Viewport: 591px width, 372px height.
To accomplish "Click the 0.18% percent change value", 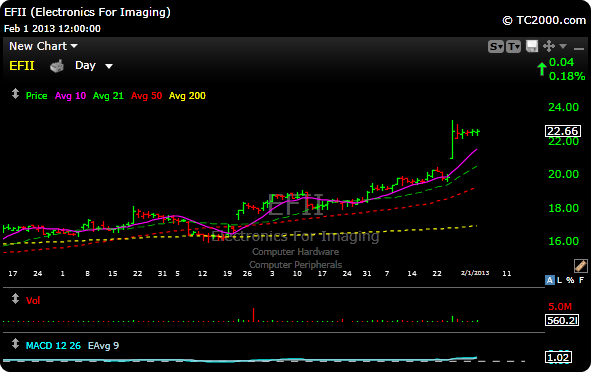I will (x=567, y=76).
